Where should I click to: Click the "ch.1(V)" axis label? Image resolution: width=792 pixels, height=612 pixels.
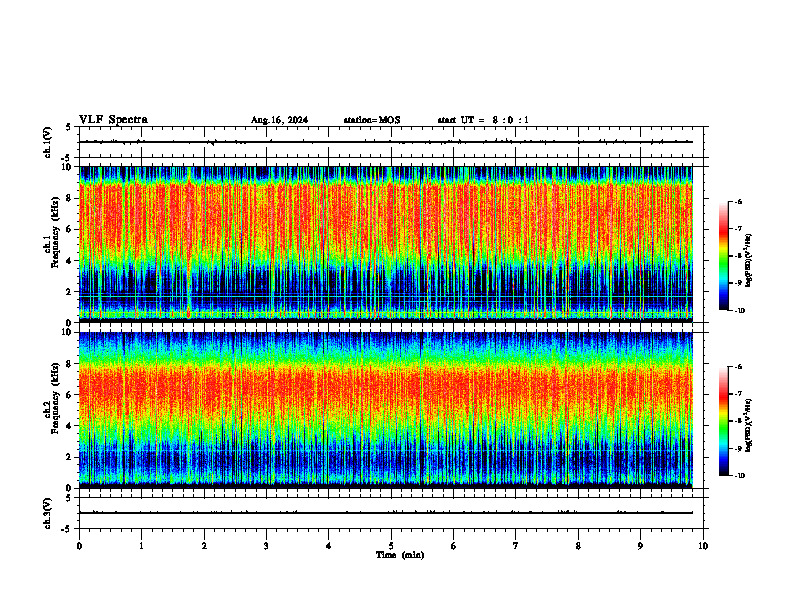click(x=47, y=142)
